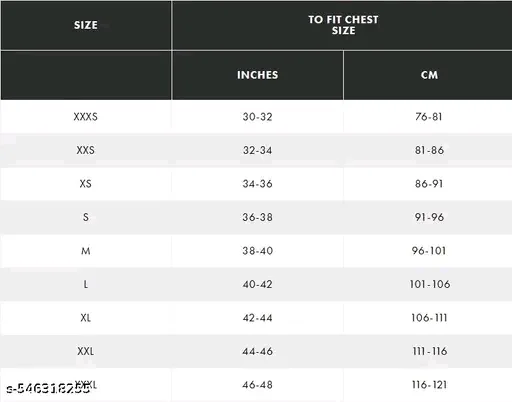Select the XL size label
Viewport: 512px width, 402px height.
pos(86,318)
